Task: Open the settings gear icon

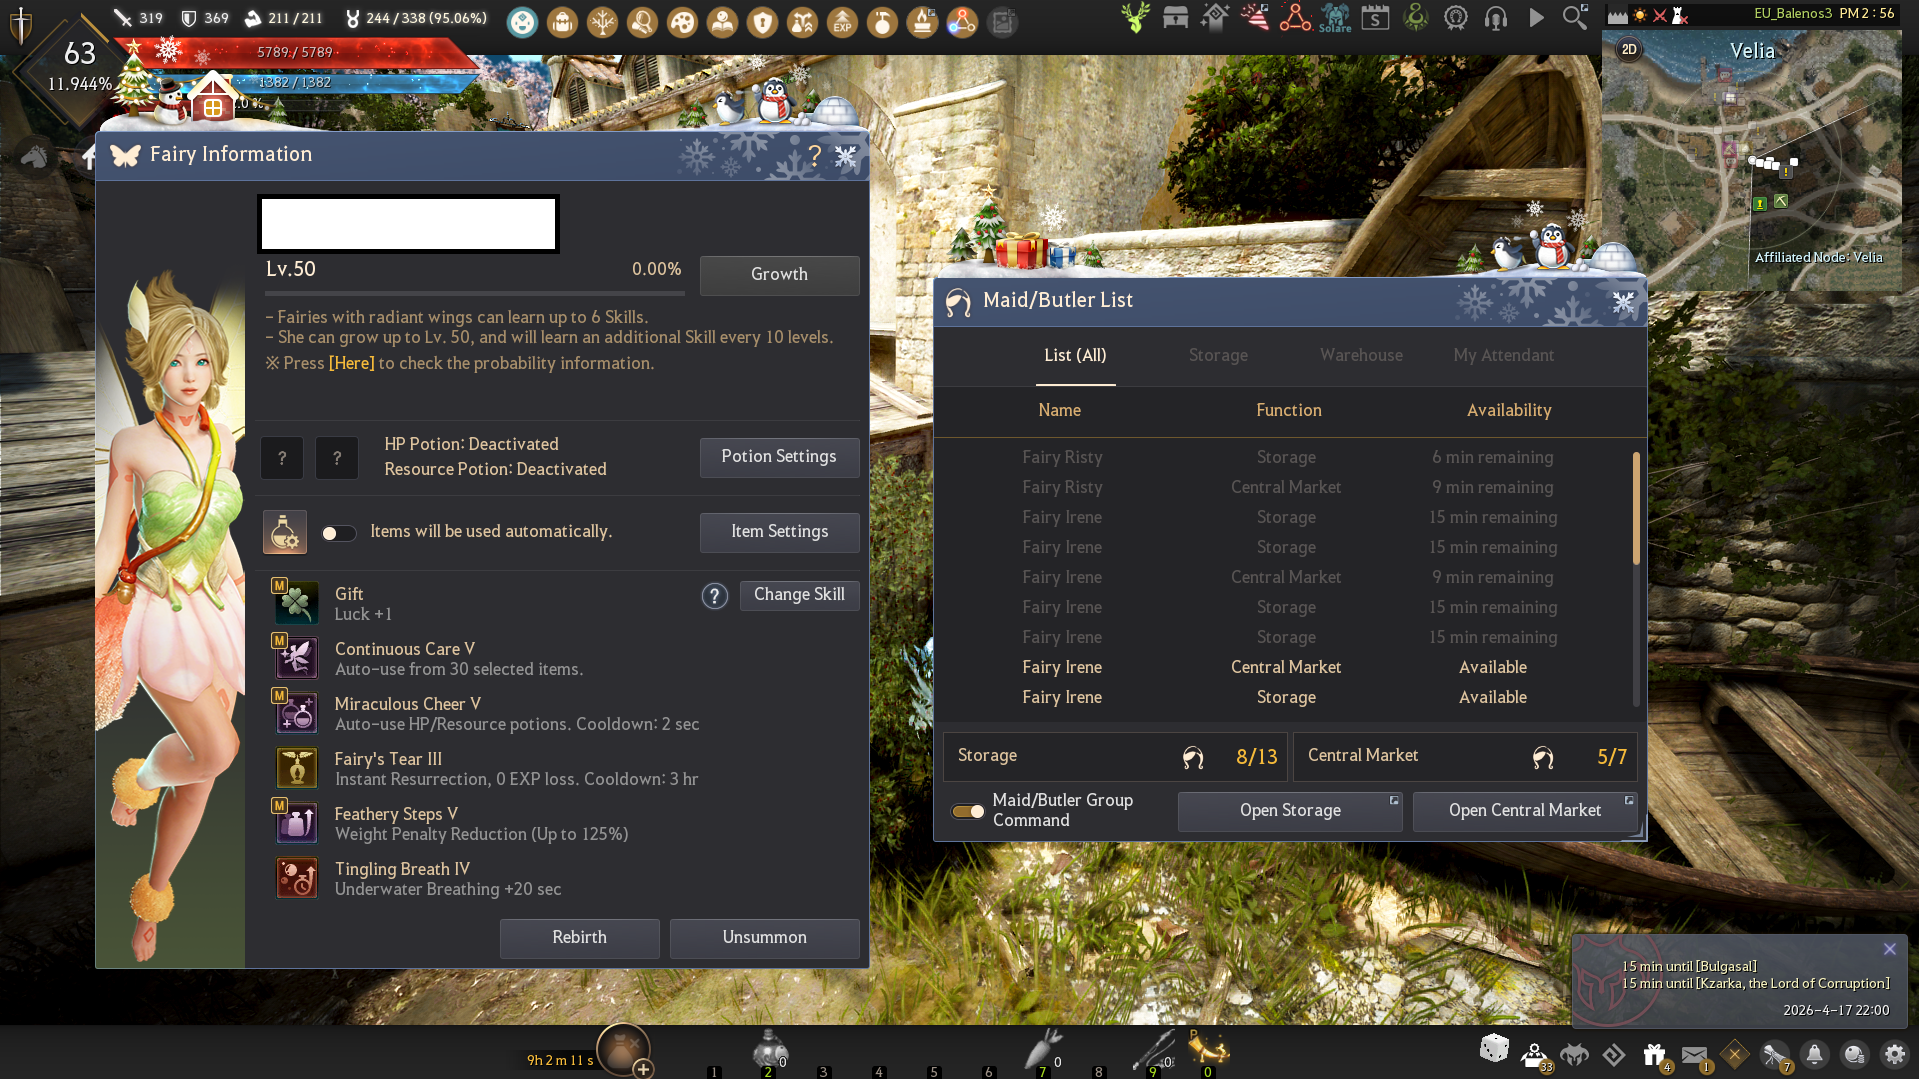Action: pos(1894,1054)
